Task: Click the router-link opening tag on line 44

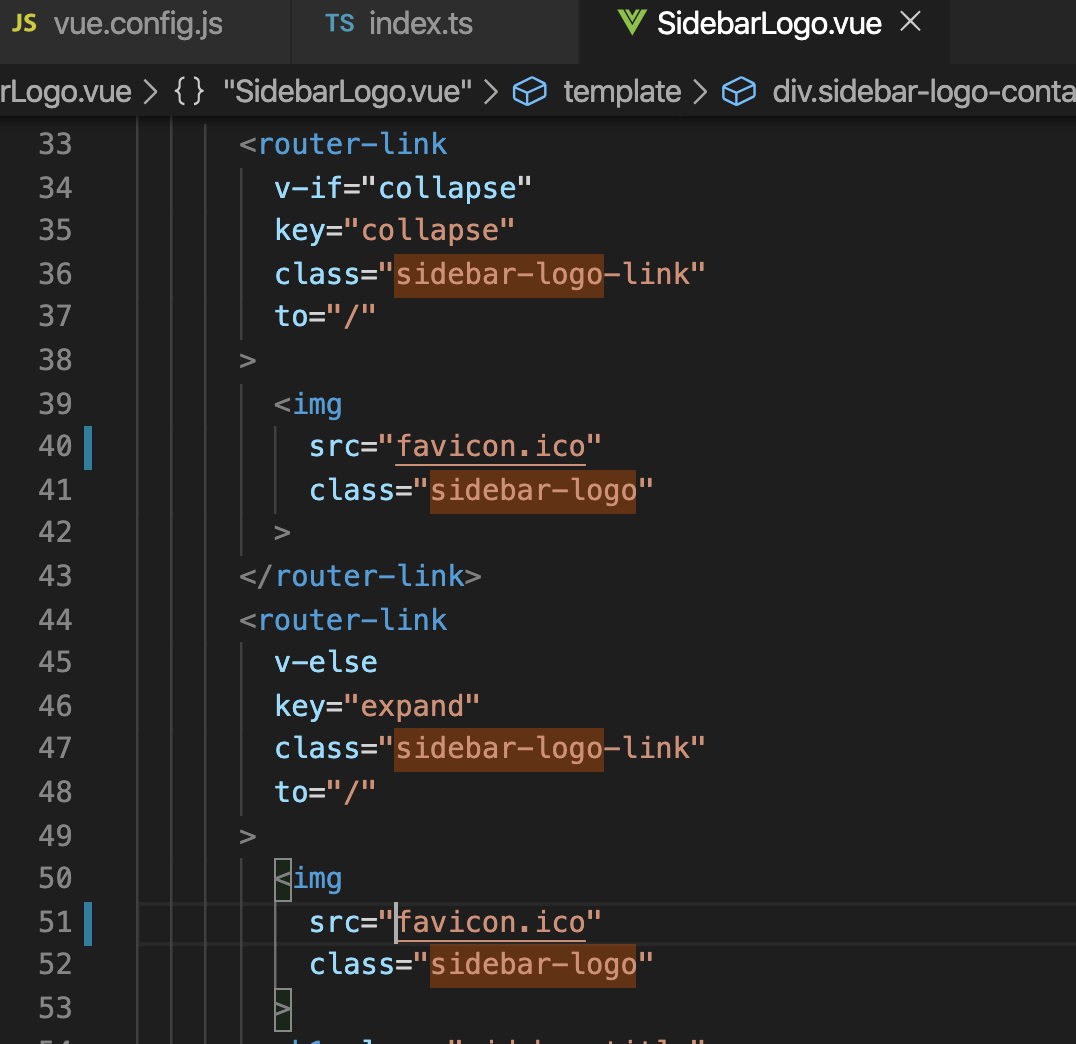Action: click(x=343, y=620)
